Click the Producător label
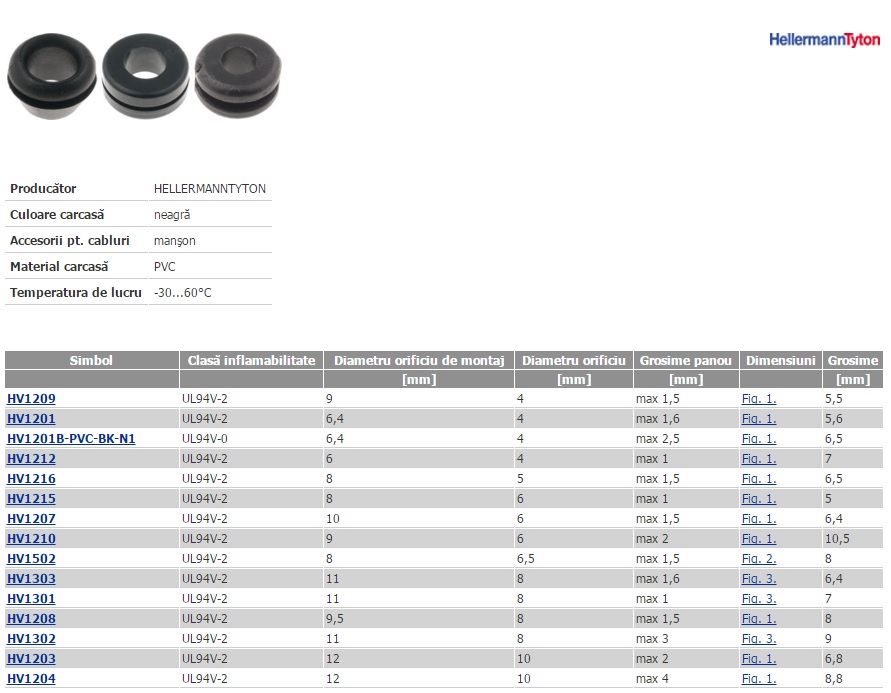This screenshot has width=891, height=693. coord(43,189)
